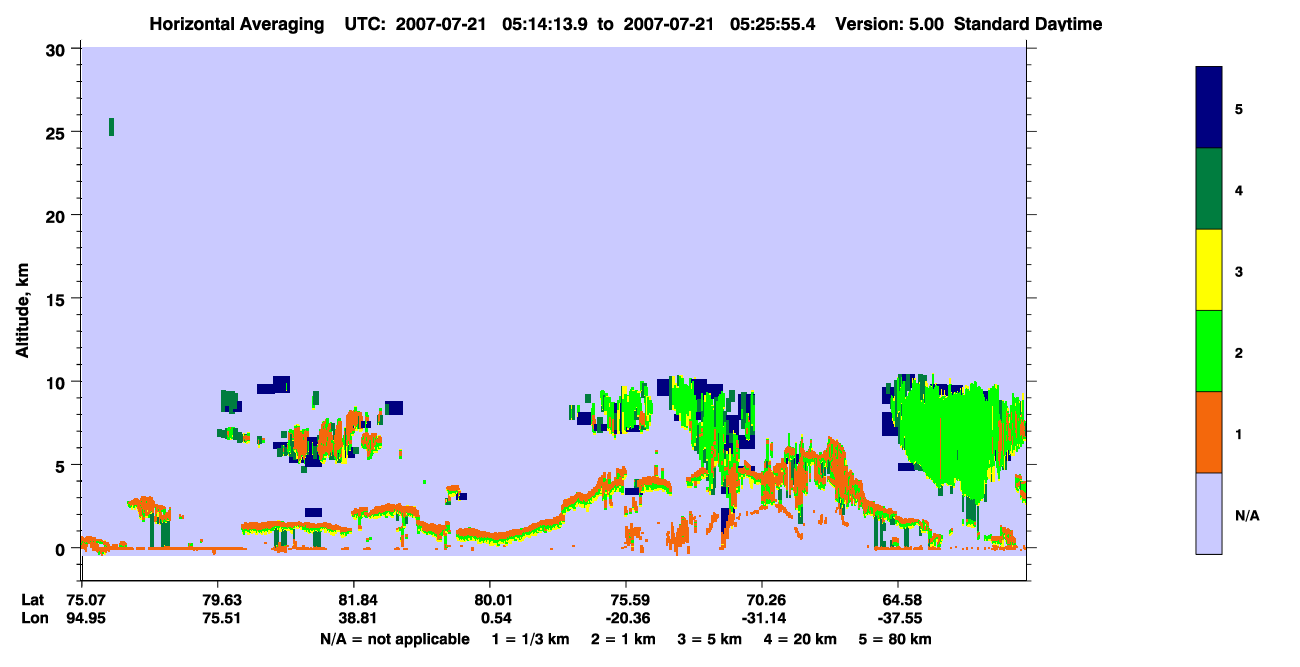Click the y-axis tick label 20

tap(58, 215)
